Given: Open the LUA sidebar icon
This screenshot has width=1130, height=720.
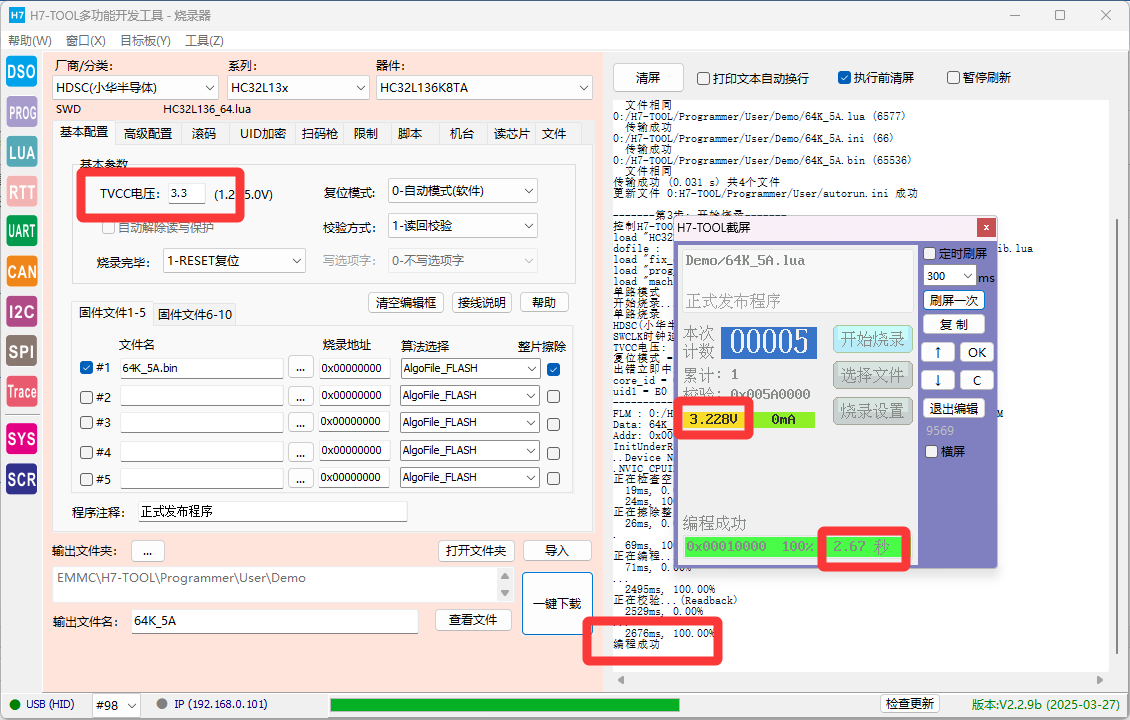Looking at the screenshot, I should [22, 152].
